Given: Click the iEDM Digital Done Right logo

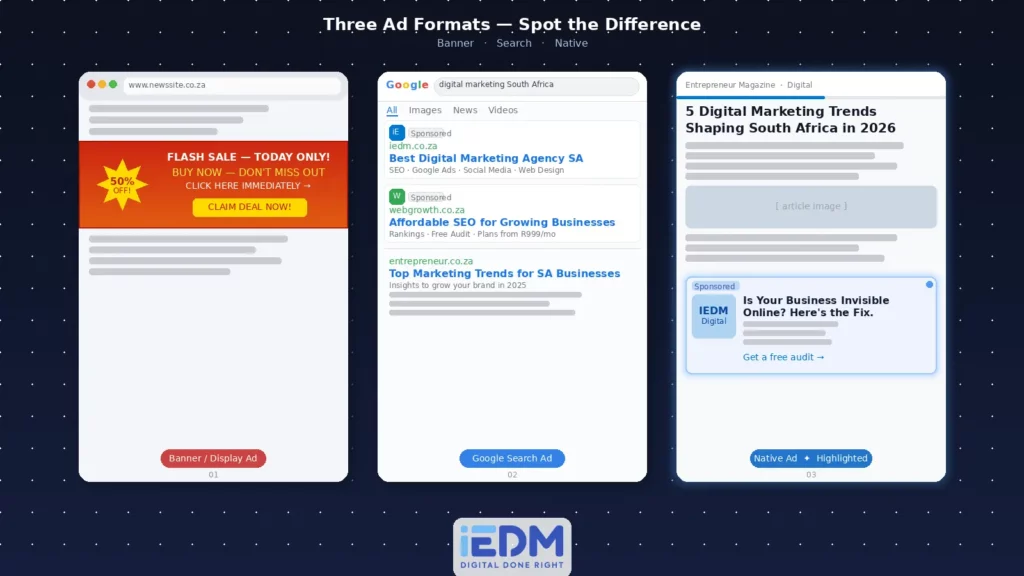Looking at the screenshot, I should pyautogui.click(x=512, y=547).
